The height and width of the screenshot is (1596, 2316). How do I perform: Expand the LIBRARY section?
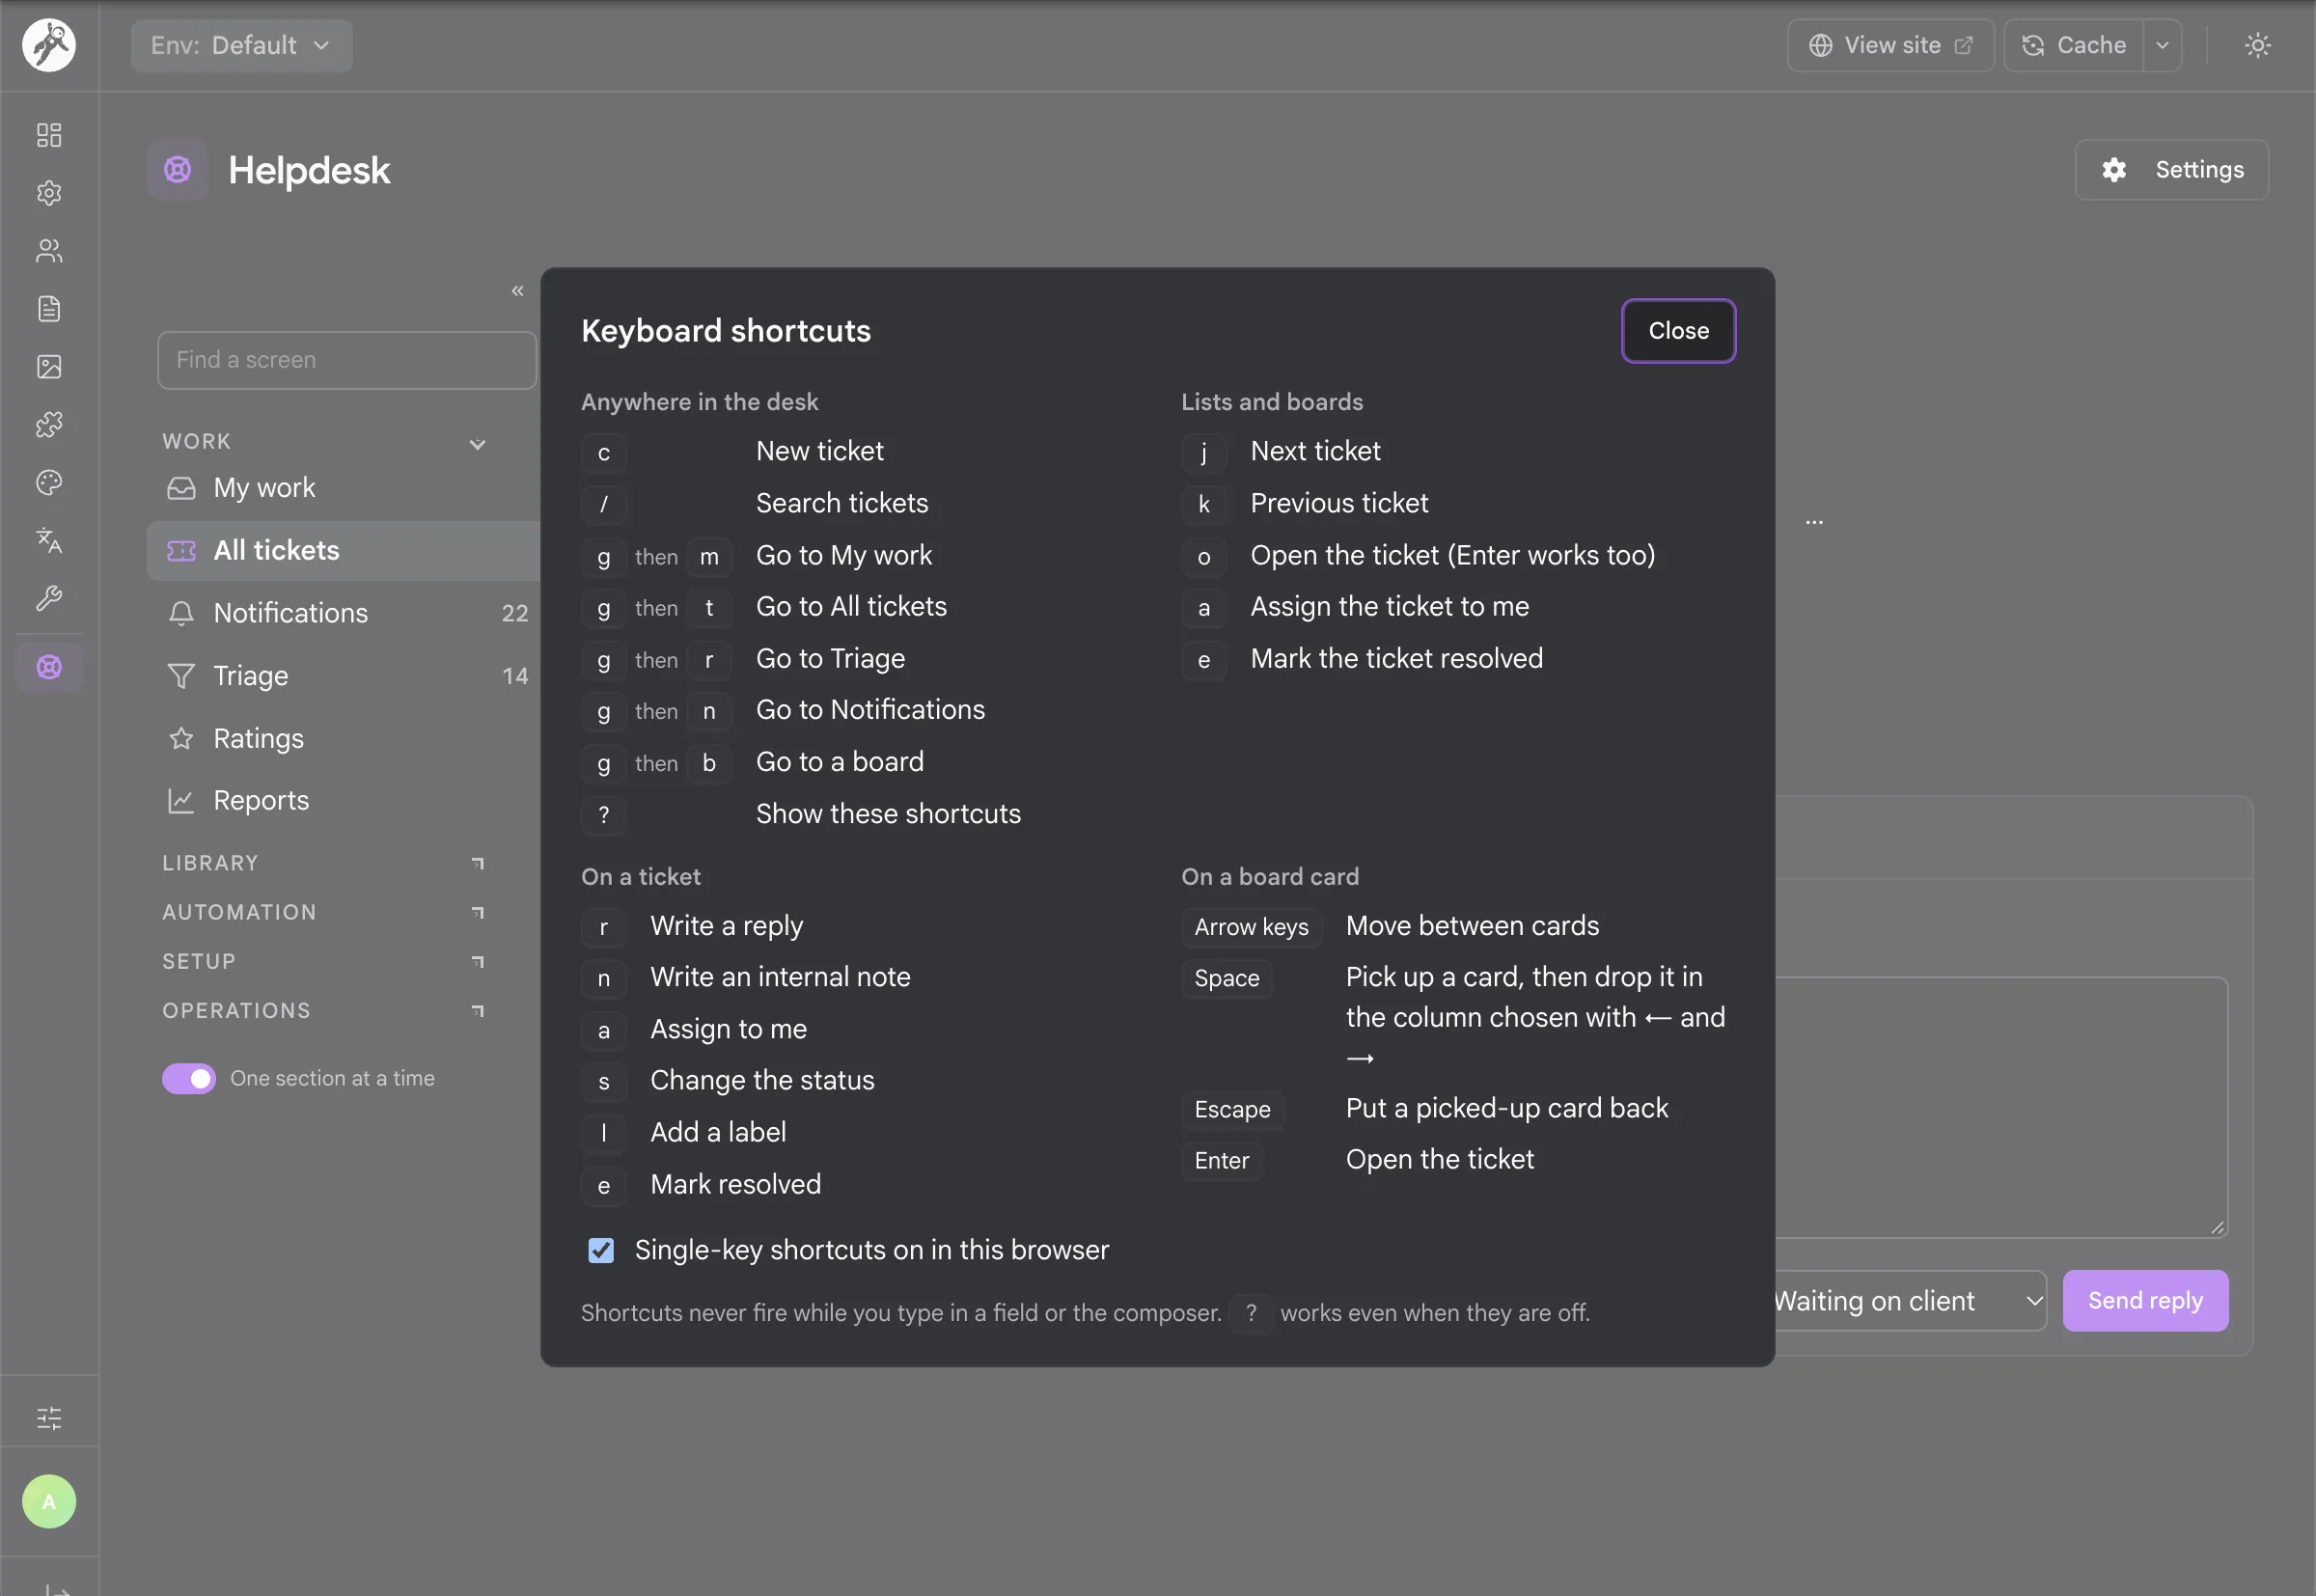point(325,863)
